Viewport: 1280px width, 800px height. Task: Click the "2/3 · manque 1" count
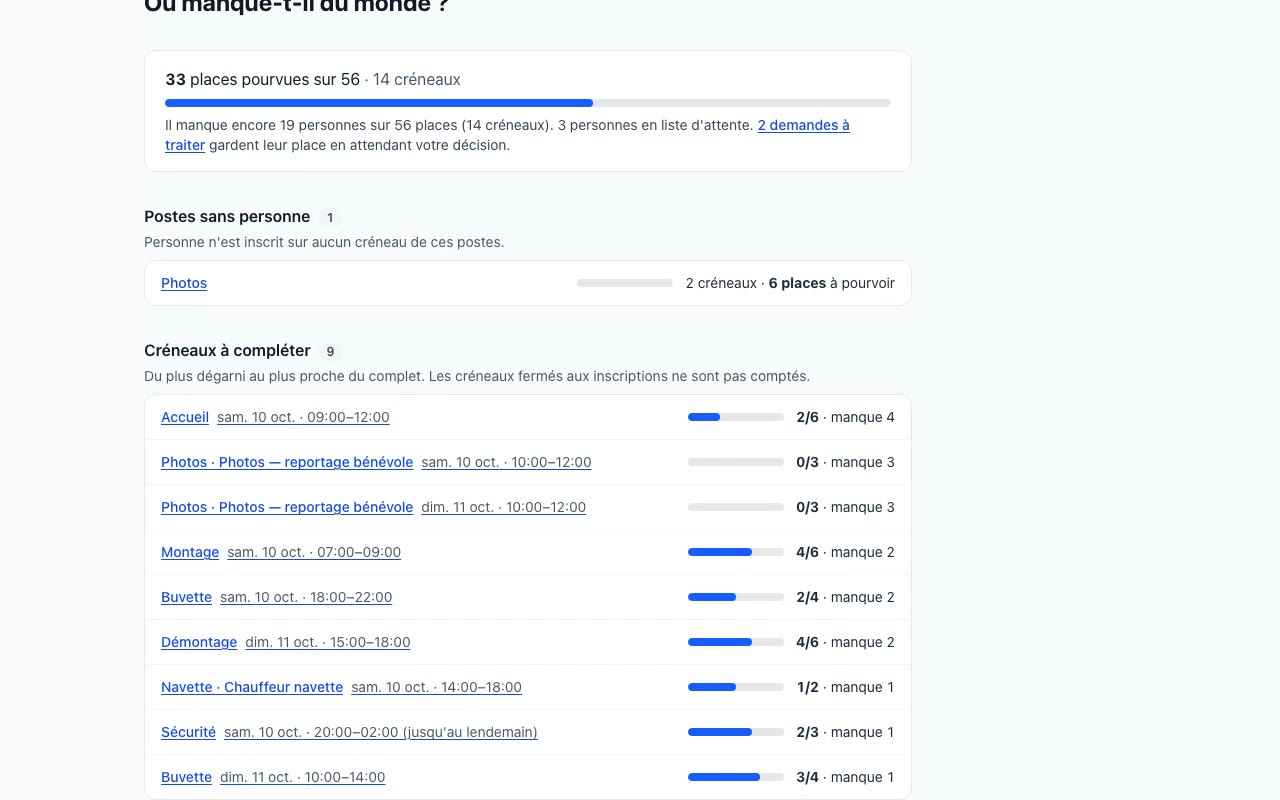846,732
